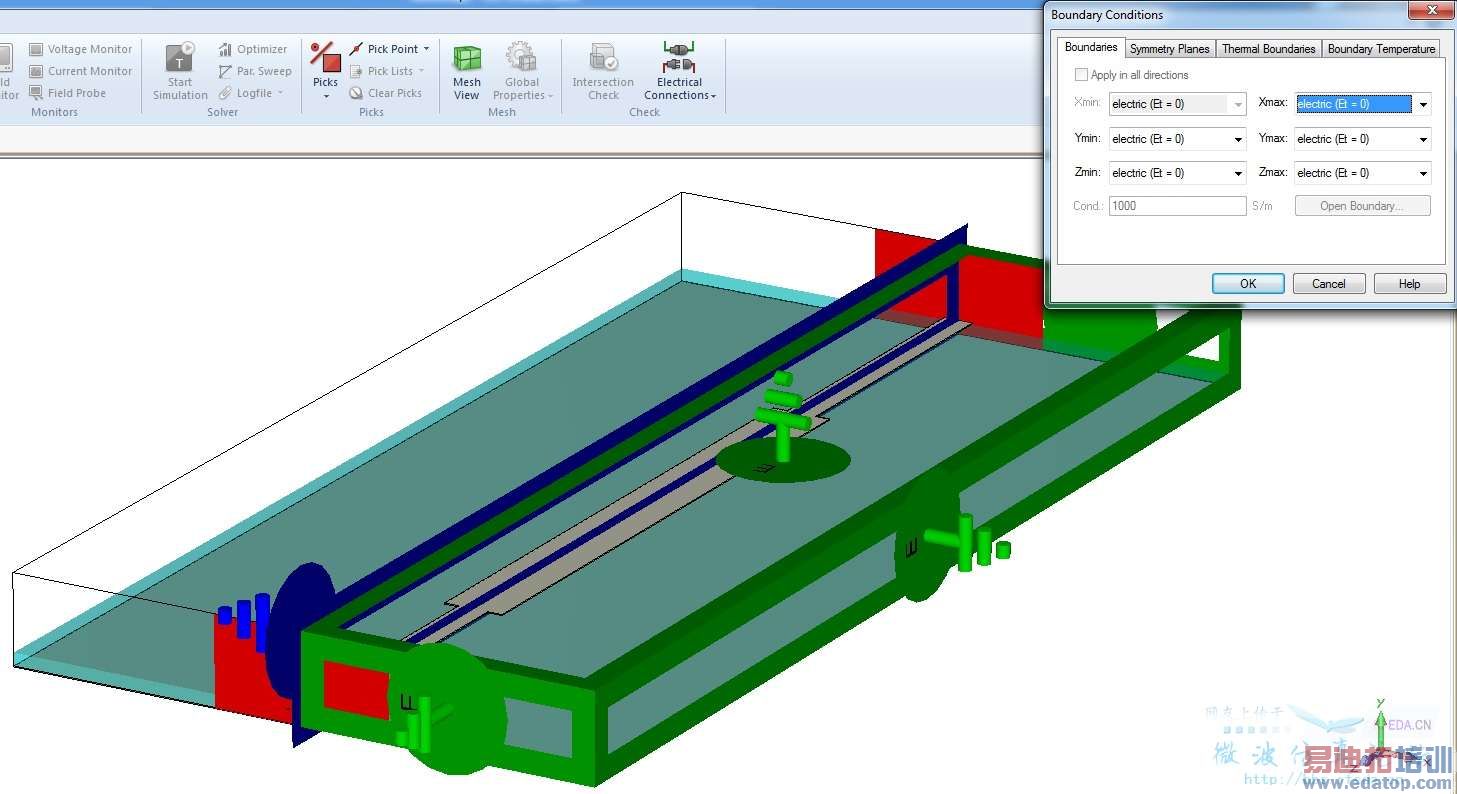Open the Ymin boundary type dropdown
The image size is (1457, 794).
[1177, 139]
